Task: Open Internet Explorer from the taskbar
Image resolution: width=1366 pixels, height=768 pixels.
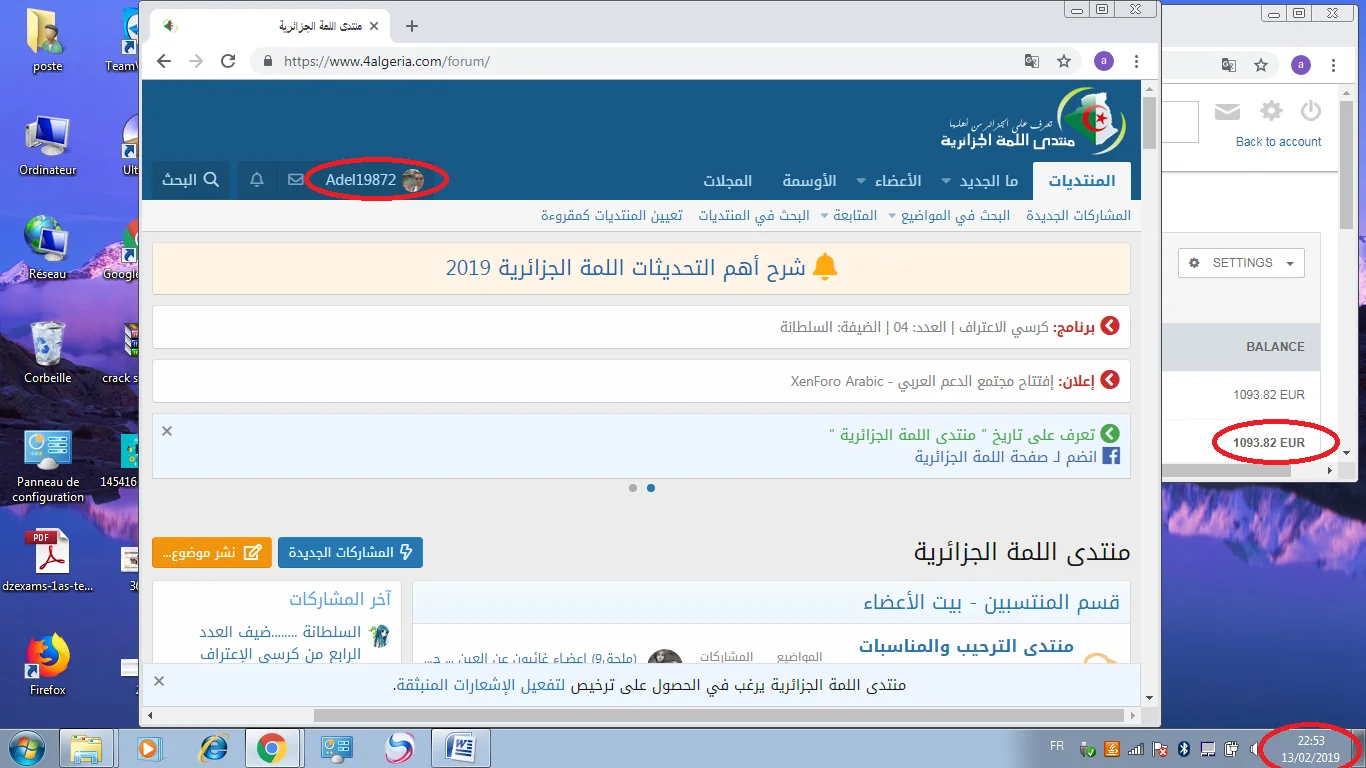Action: pyautogui.click(x=214, y=747)
